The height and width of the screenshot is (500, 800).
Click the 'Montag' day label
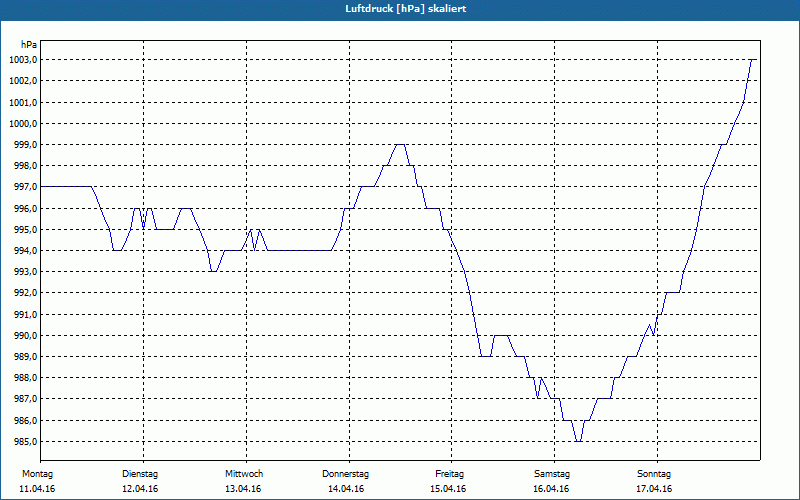(37, 474)
